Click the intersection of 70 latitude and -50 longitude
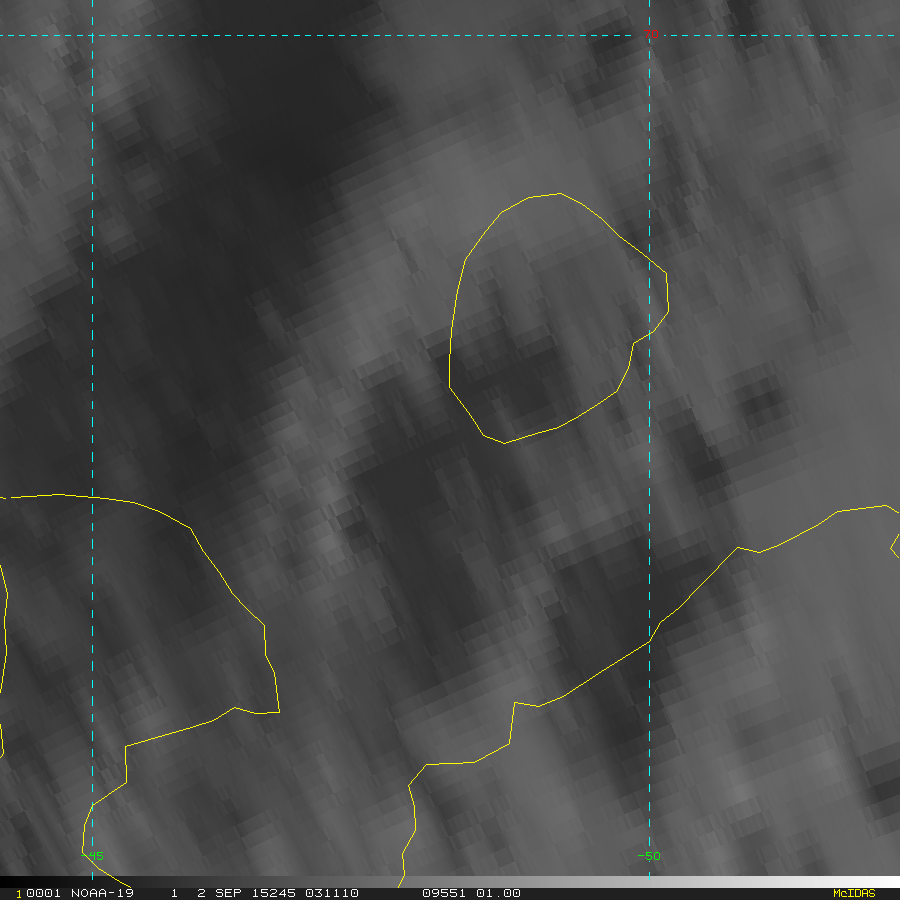Viewport: 900px width, 900px height. point(650,35)
